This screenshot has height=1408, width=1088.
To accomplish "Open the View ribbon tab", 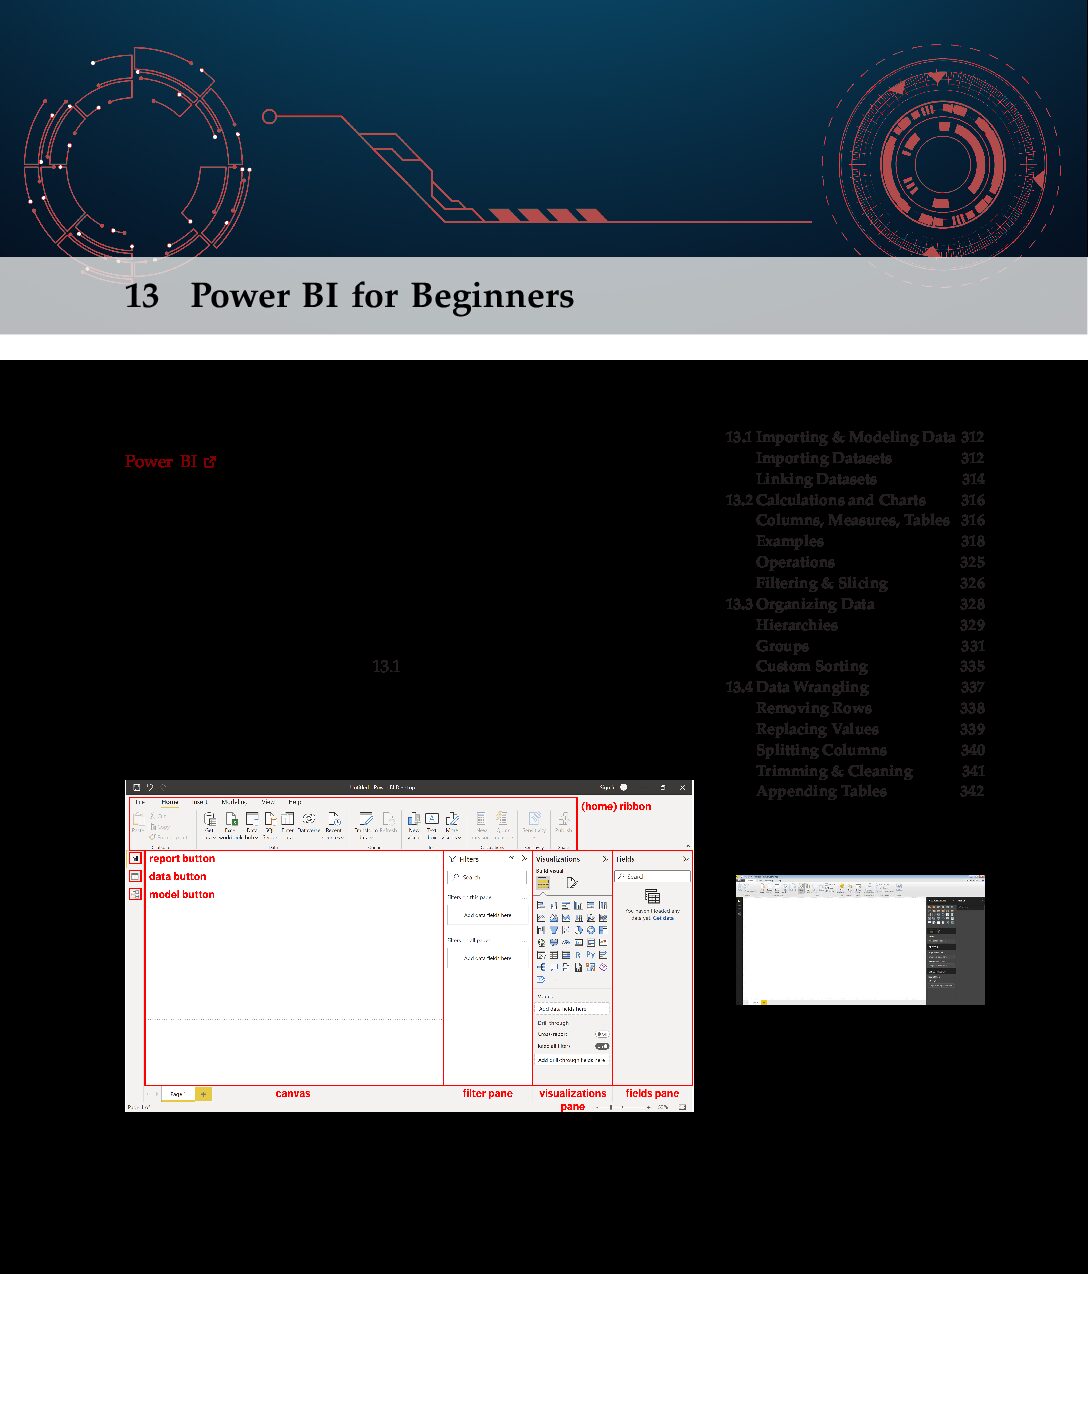I will coord(268,802).
